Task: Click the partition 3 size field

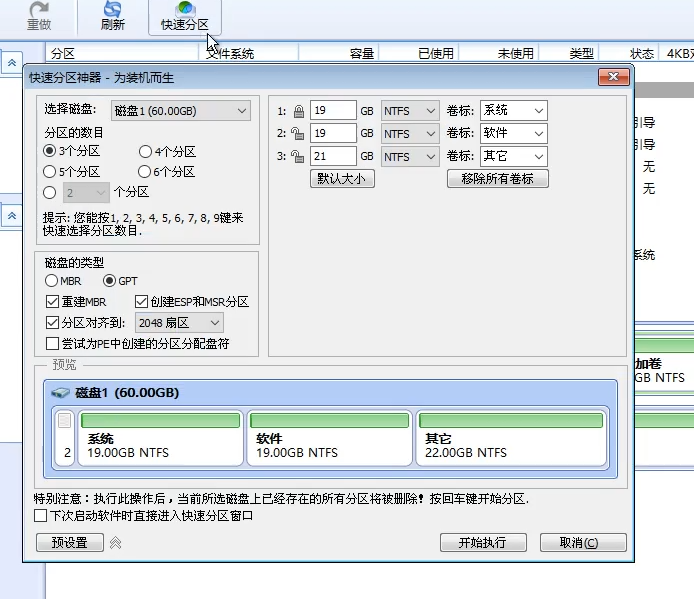Action: point(333,156)
